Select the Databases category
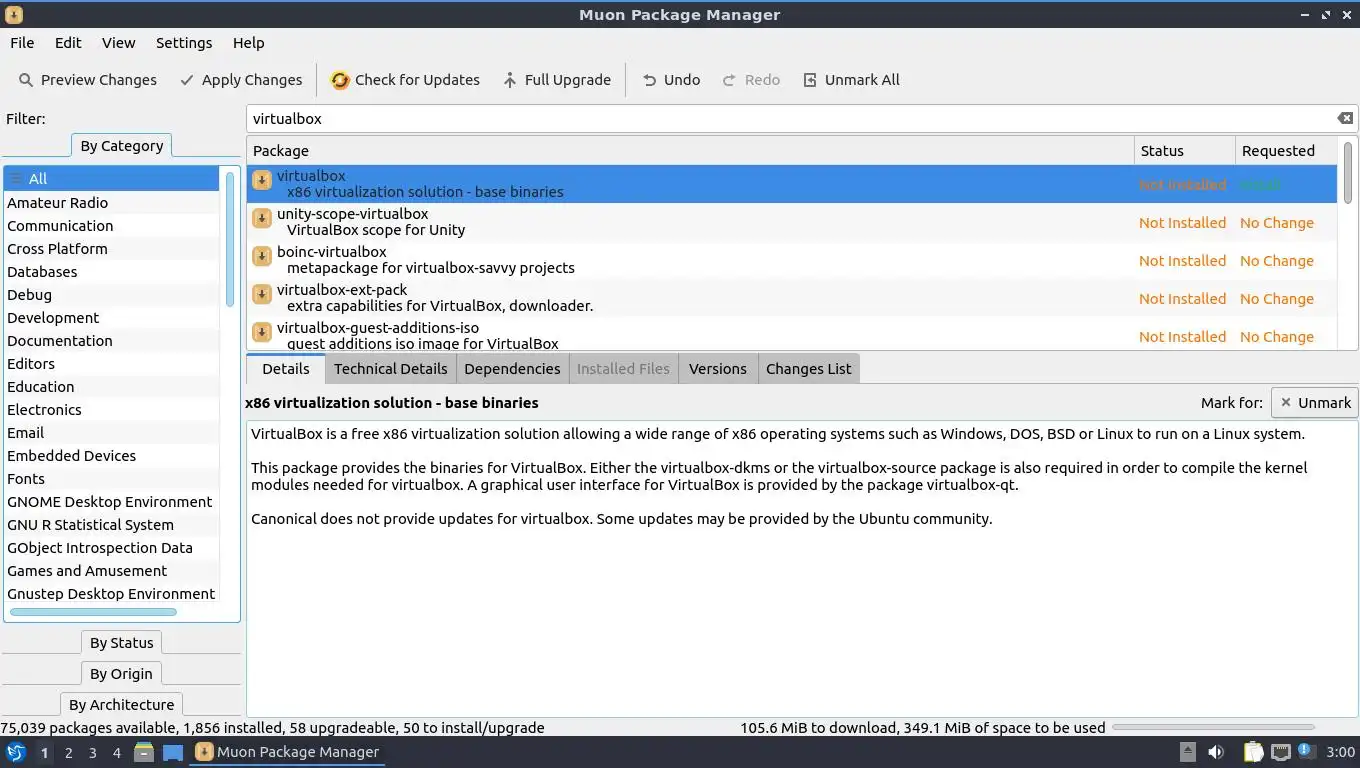Image resolution: width=1360 pixels, height=768 pixels. [x=111, y=272]
